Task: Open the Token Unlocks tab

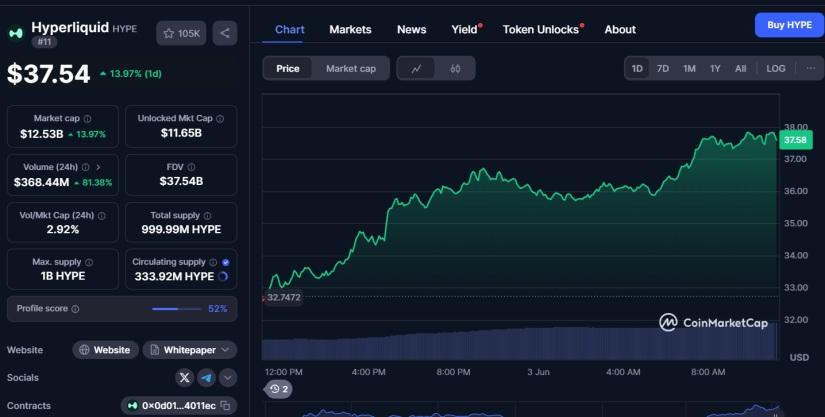Action: [541, 29]
